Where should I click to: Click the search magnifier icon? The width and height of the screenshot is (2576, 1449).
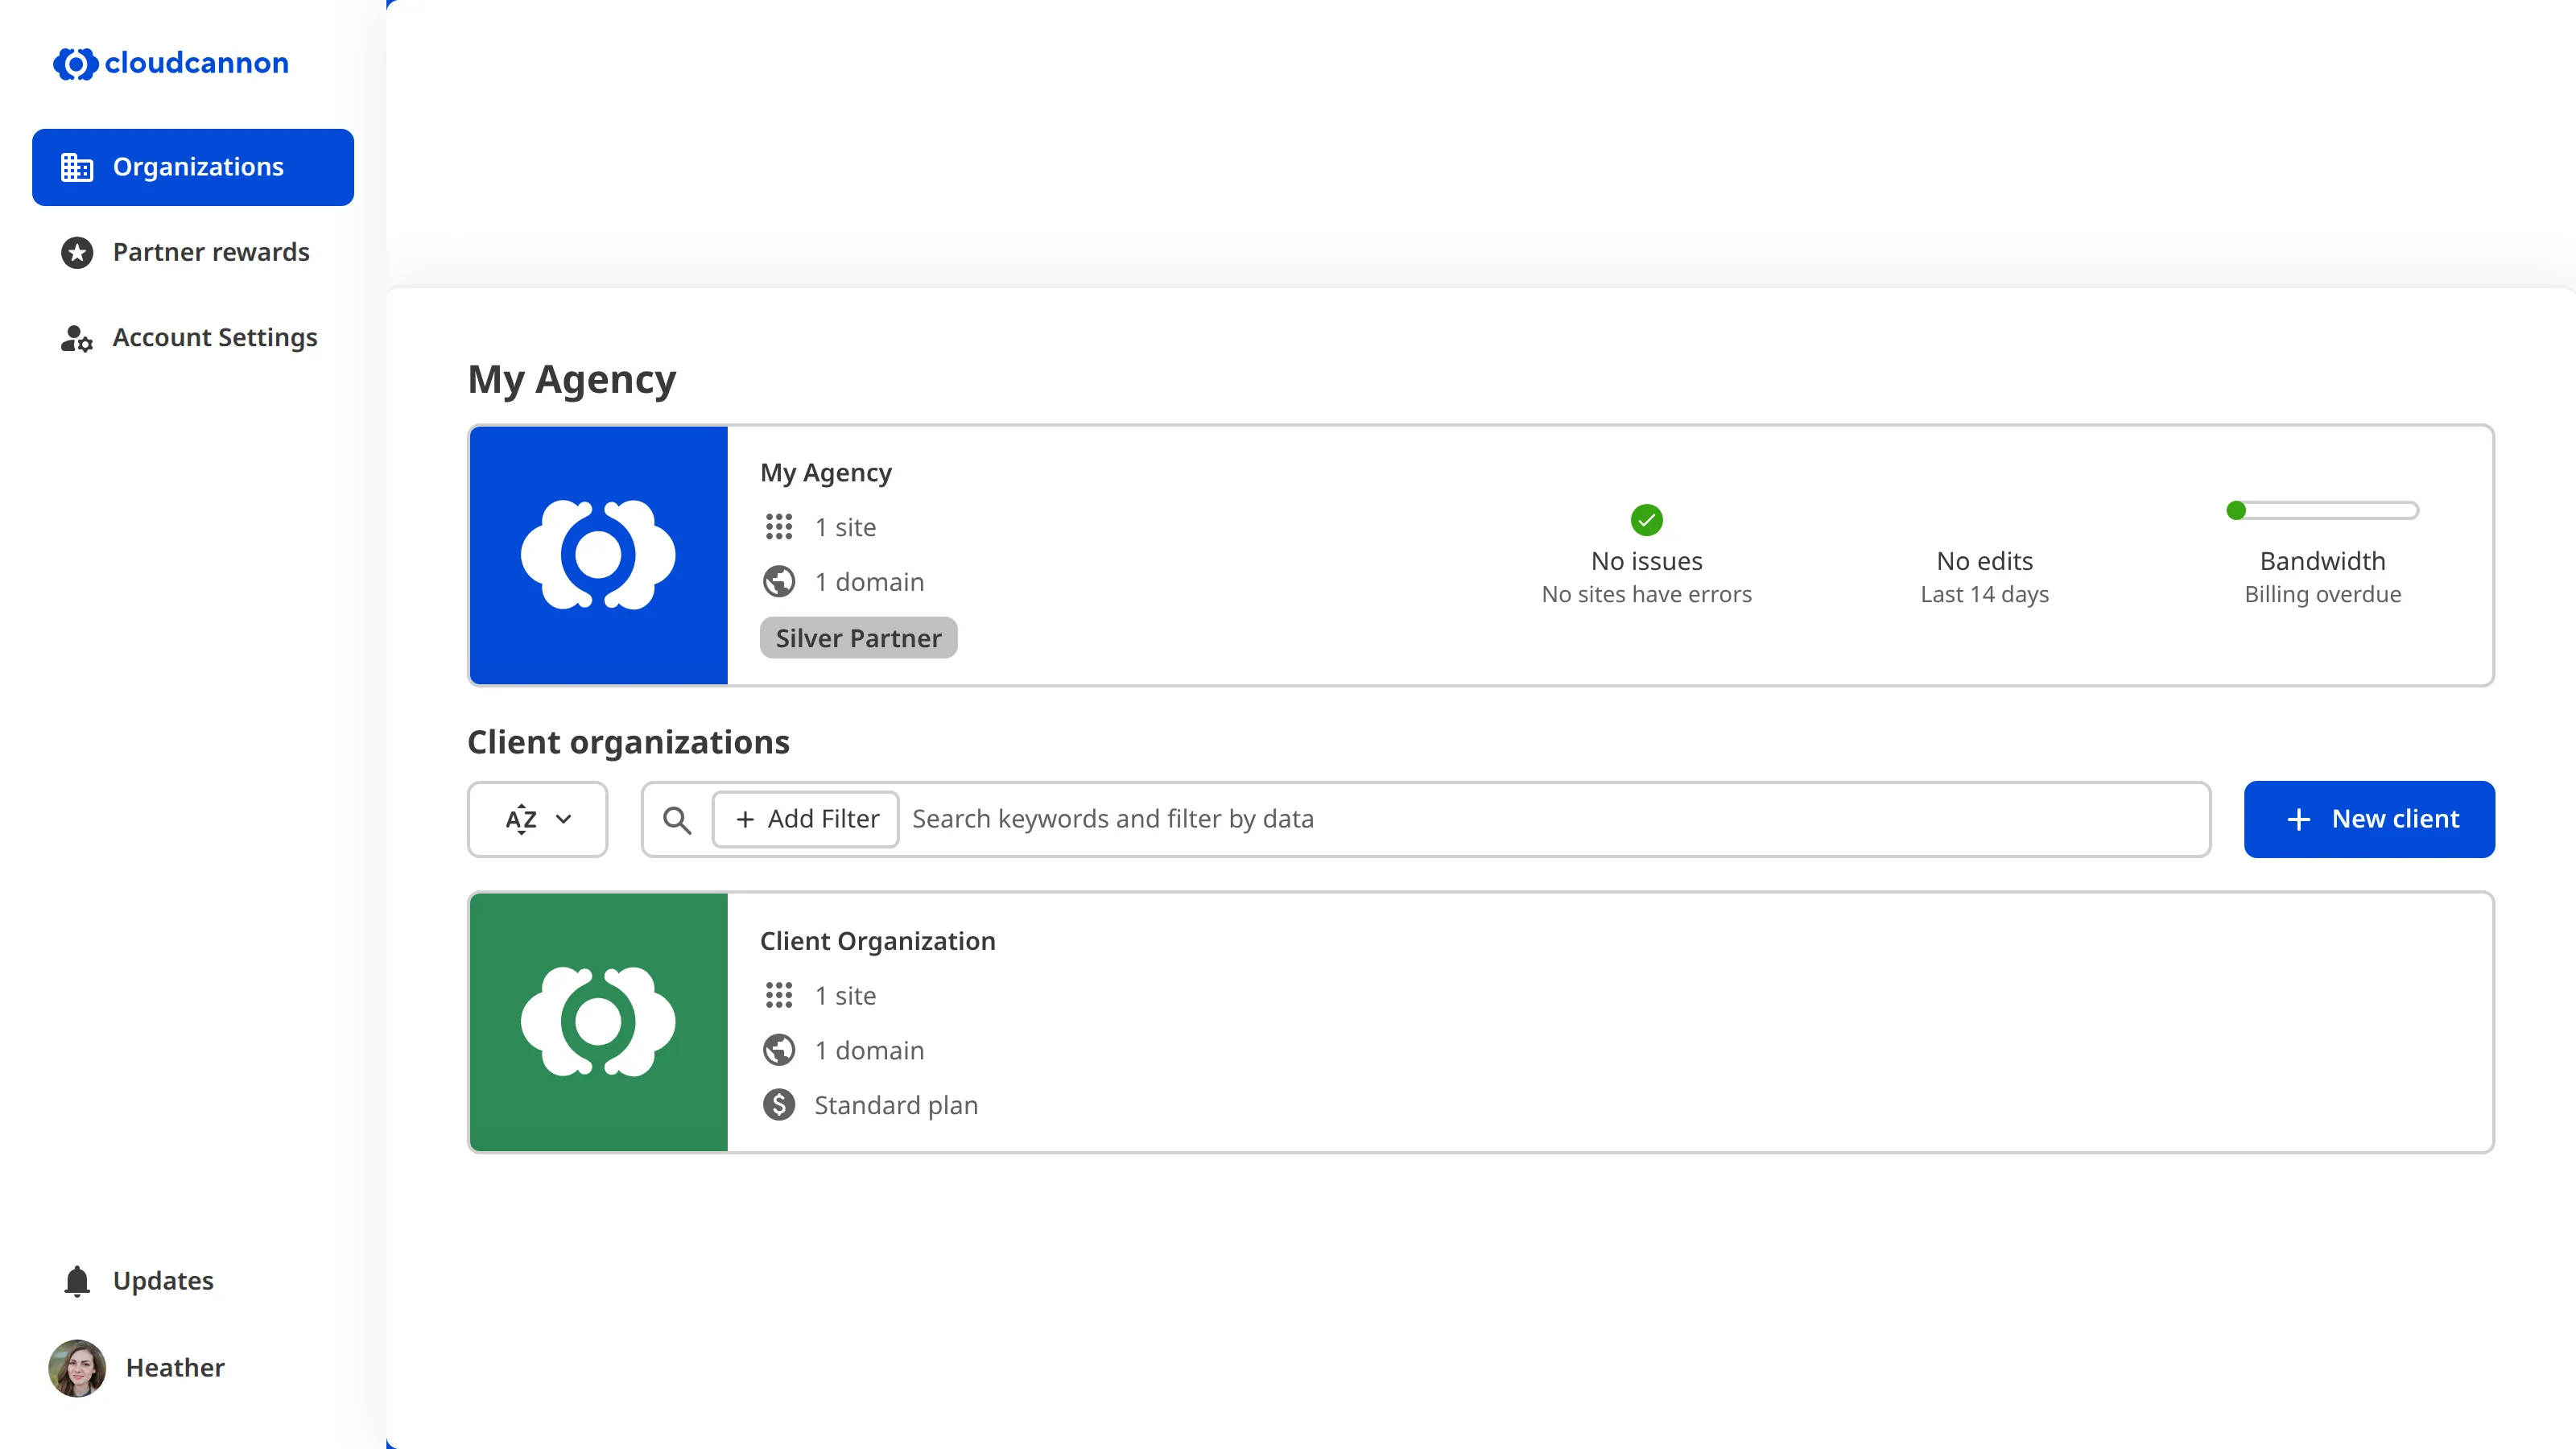click(677, 818)
